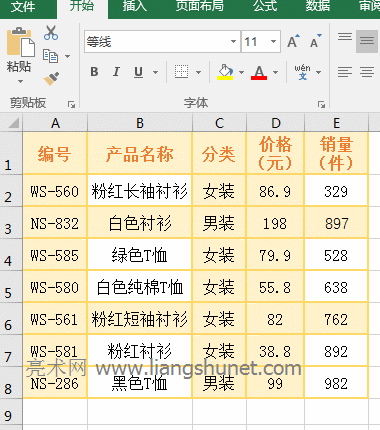Image resolution: width=380 pixels, height=430 pixels.
Task: Select header cell 编号
Action: [55, 153]
